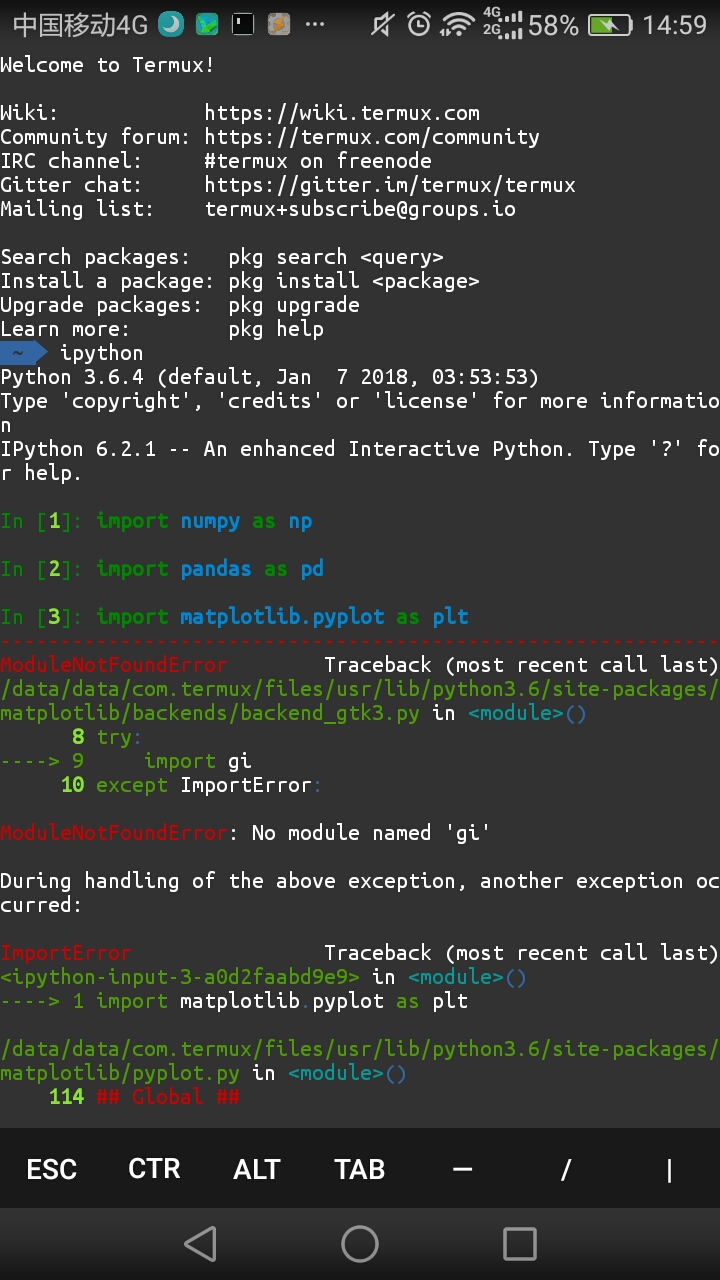Tap the moon notification icon
The height and width of the screenshot is (1280, 720).
click(171, 25)
